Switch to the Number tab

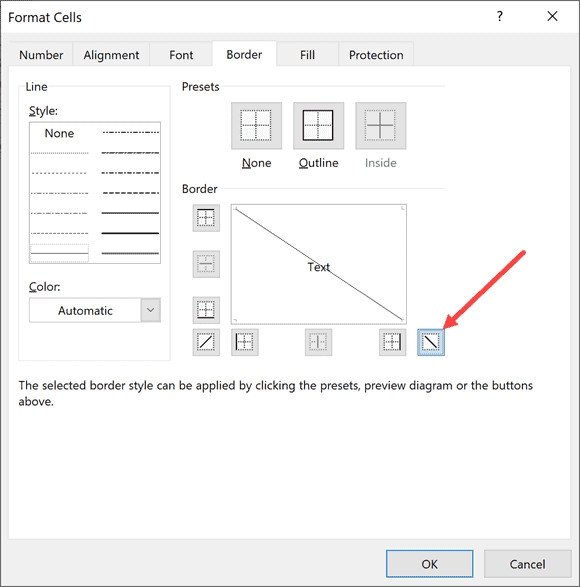tap(41, 55)
